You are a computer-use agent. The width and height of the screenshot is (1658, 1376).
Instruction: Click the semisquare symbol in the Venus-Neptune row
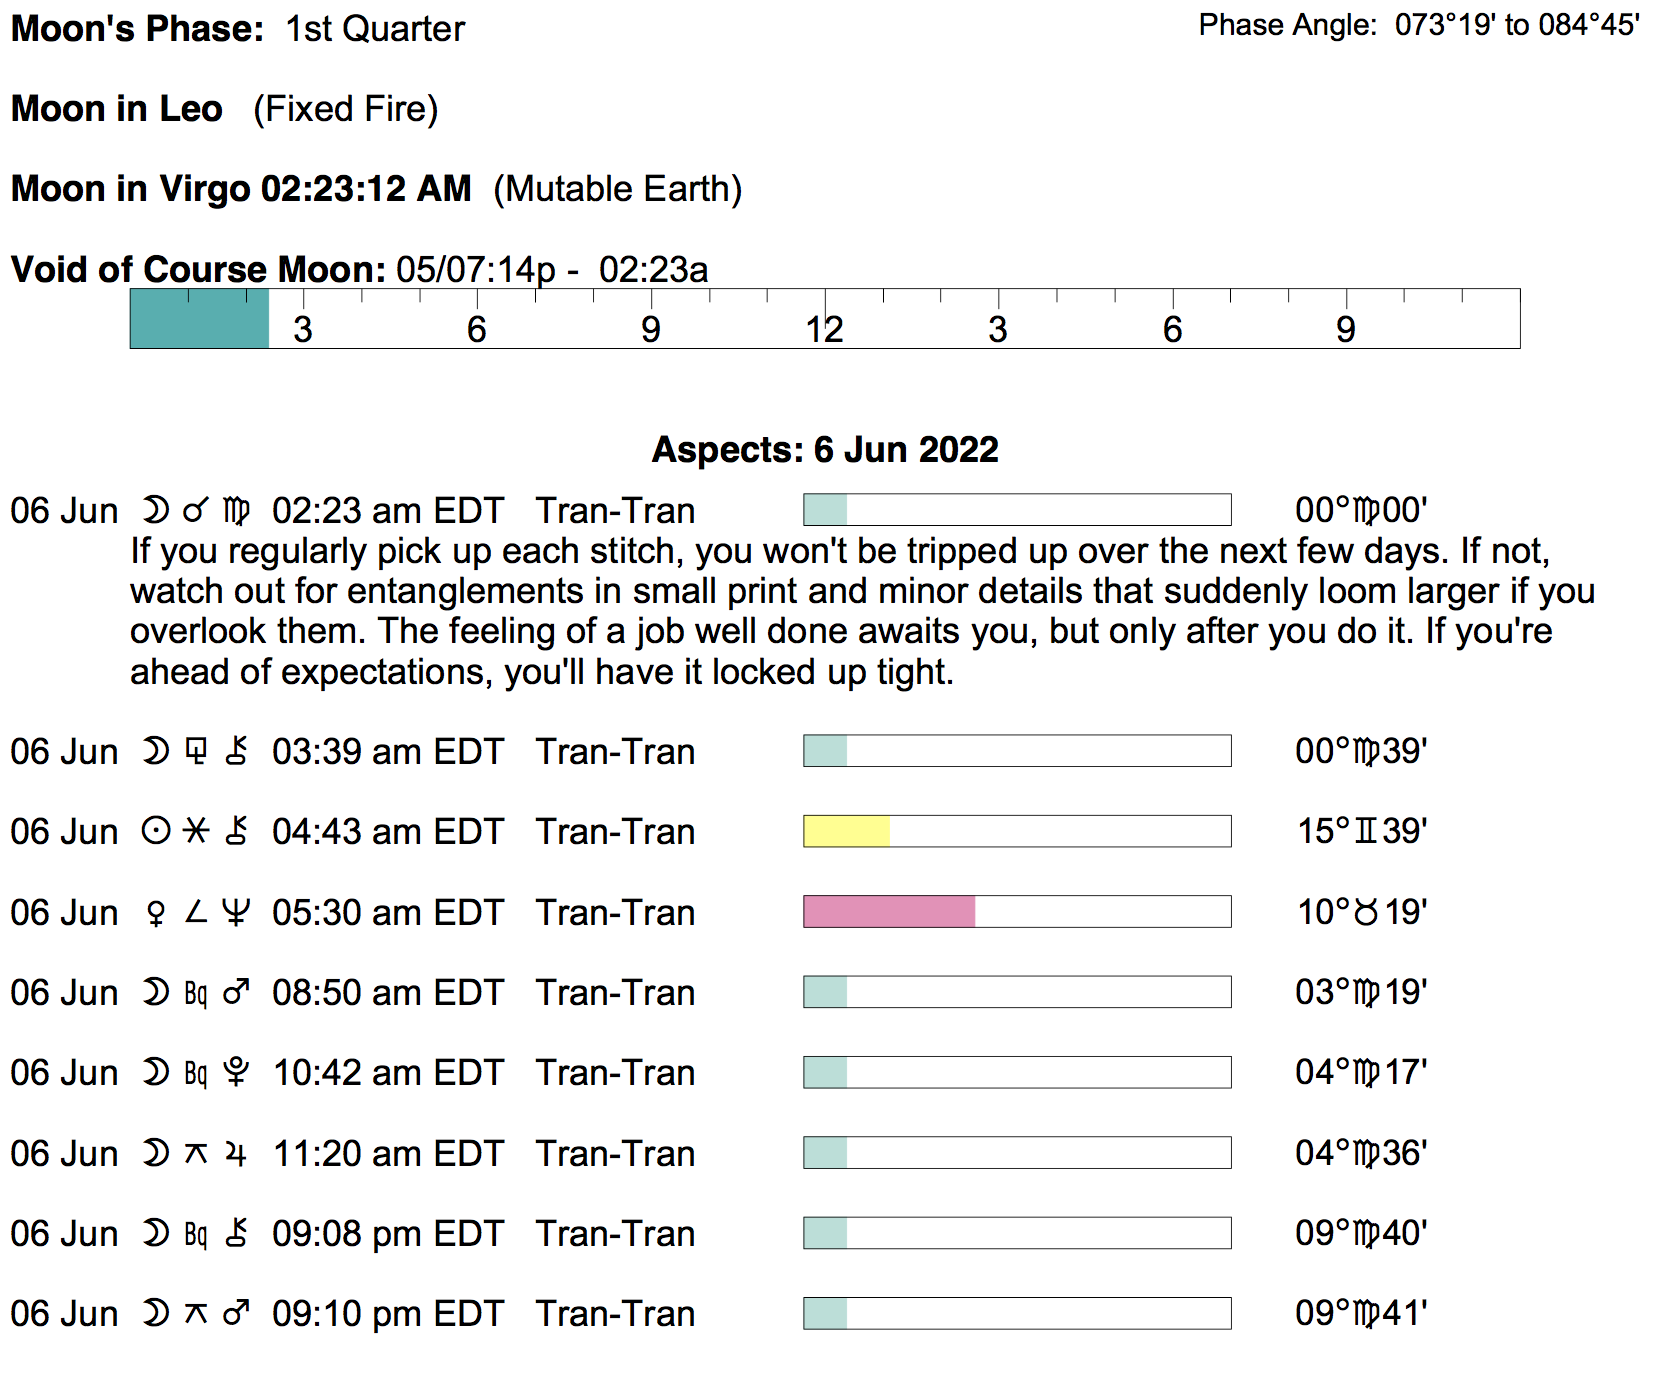[196, 912]
